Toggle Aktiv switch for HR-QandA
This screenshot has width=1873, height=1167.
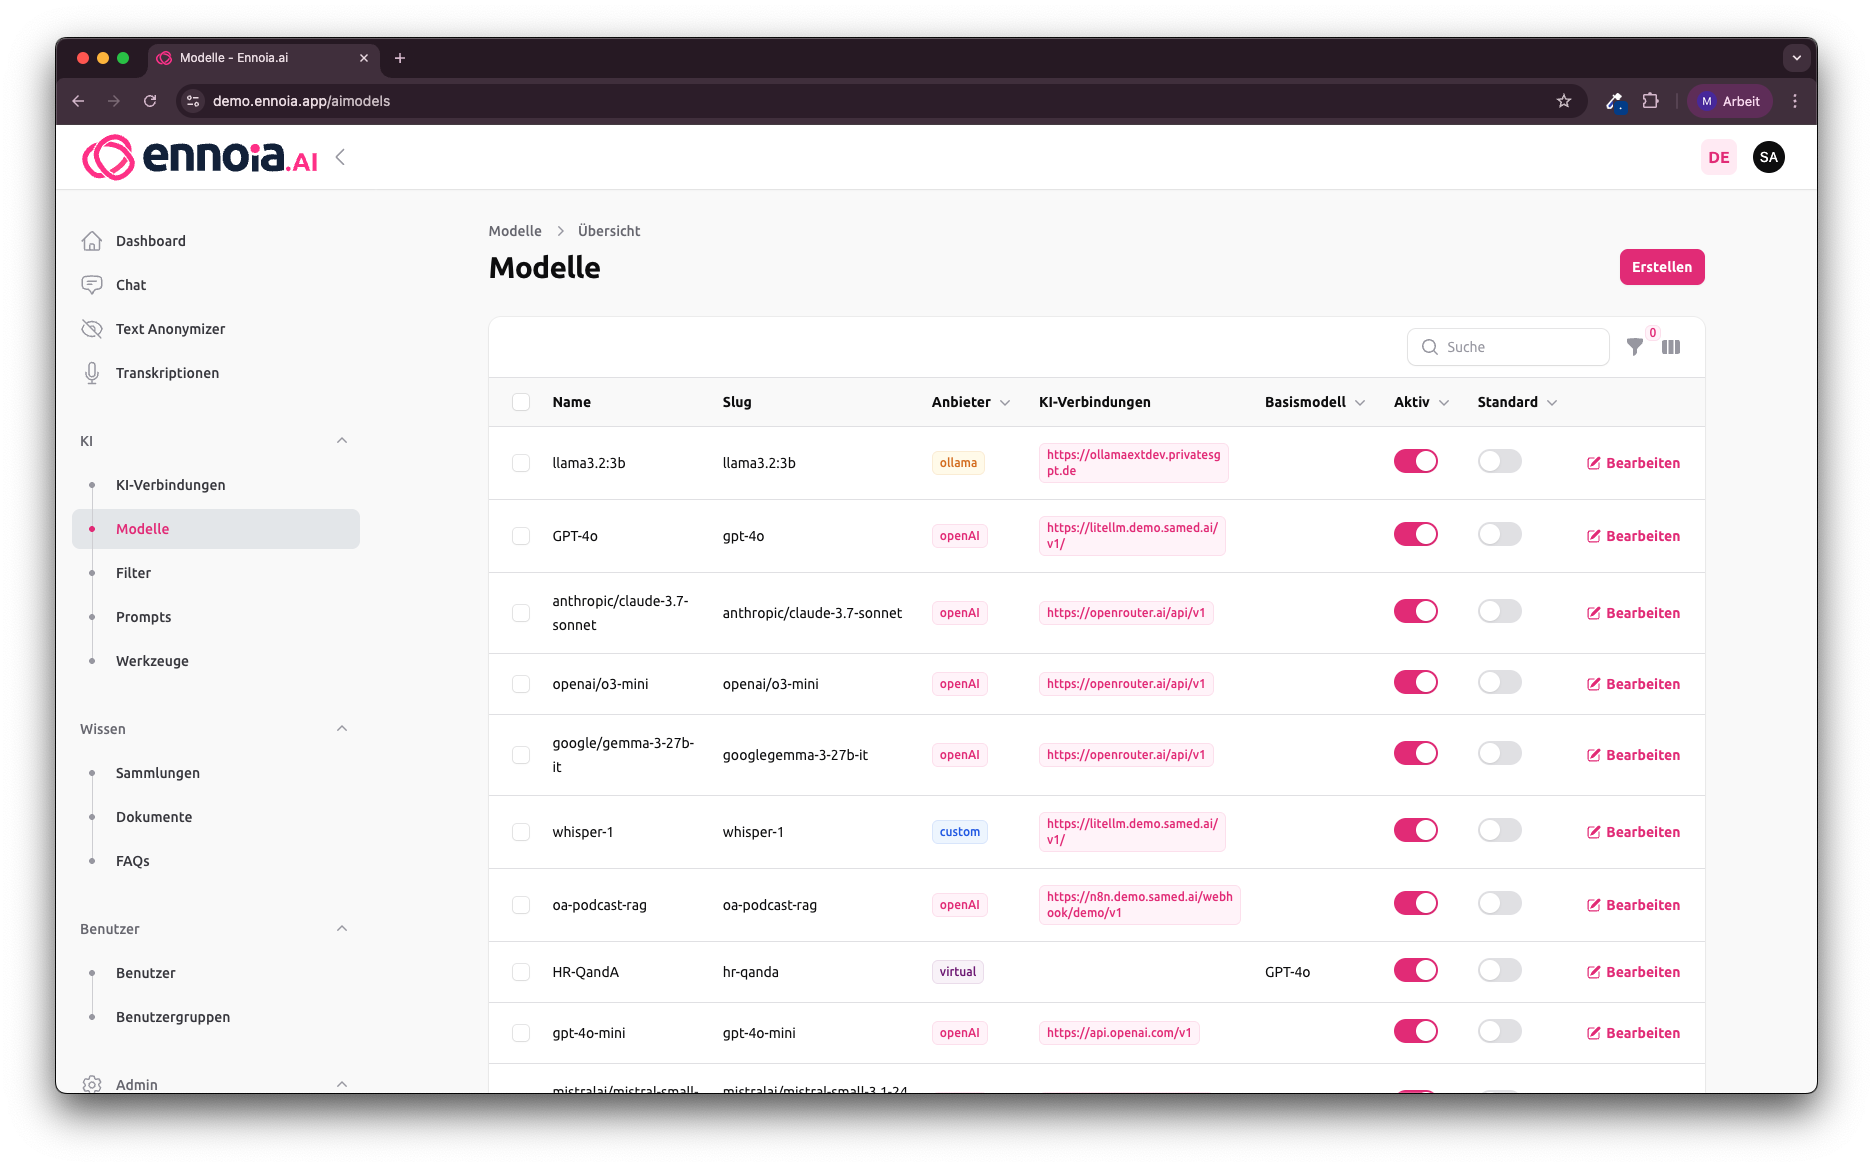coord(1416,970)
